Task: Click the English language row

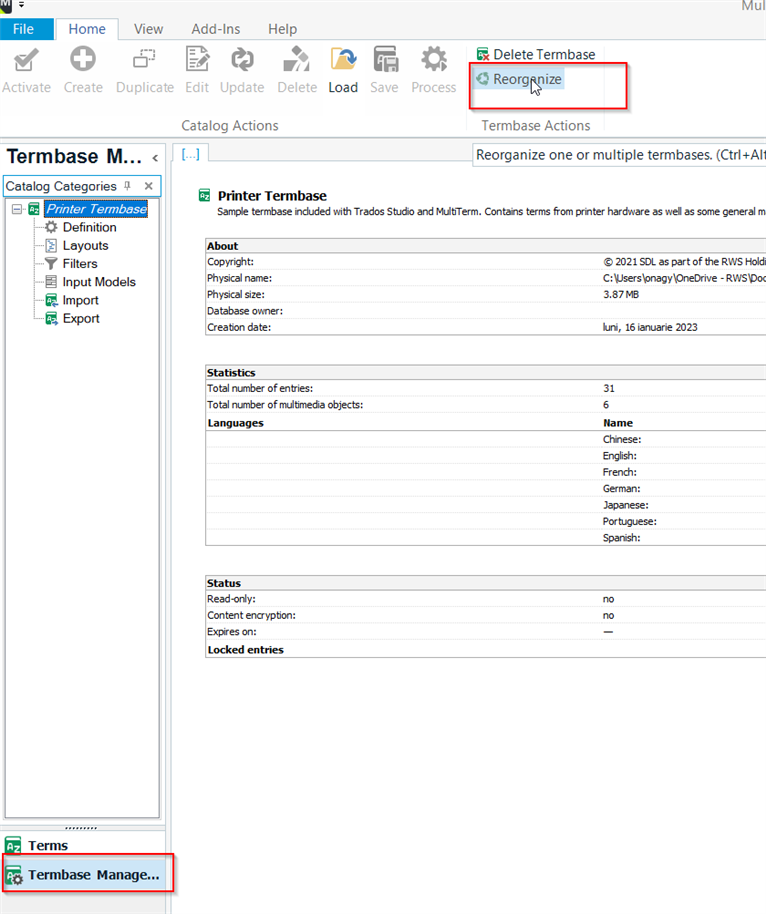Action: point(486,456)
